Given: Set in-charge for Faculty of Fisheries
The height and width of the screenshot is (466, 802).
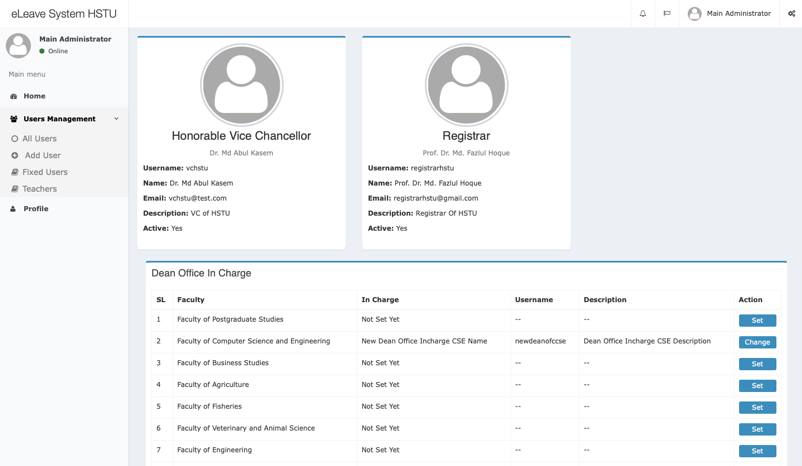Looking at the screenshot, I should coord(757,408).
